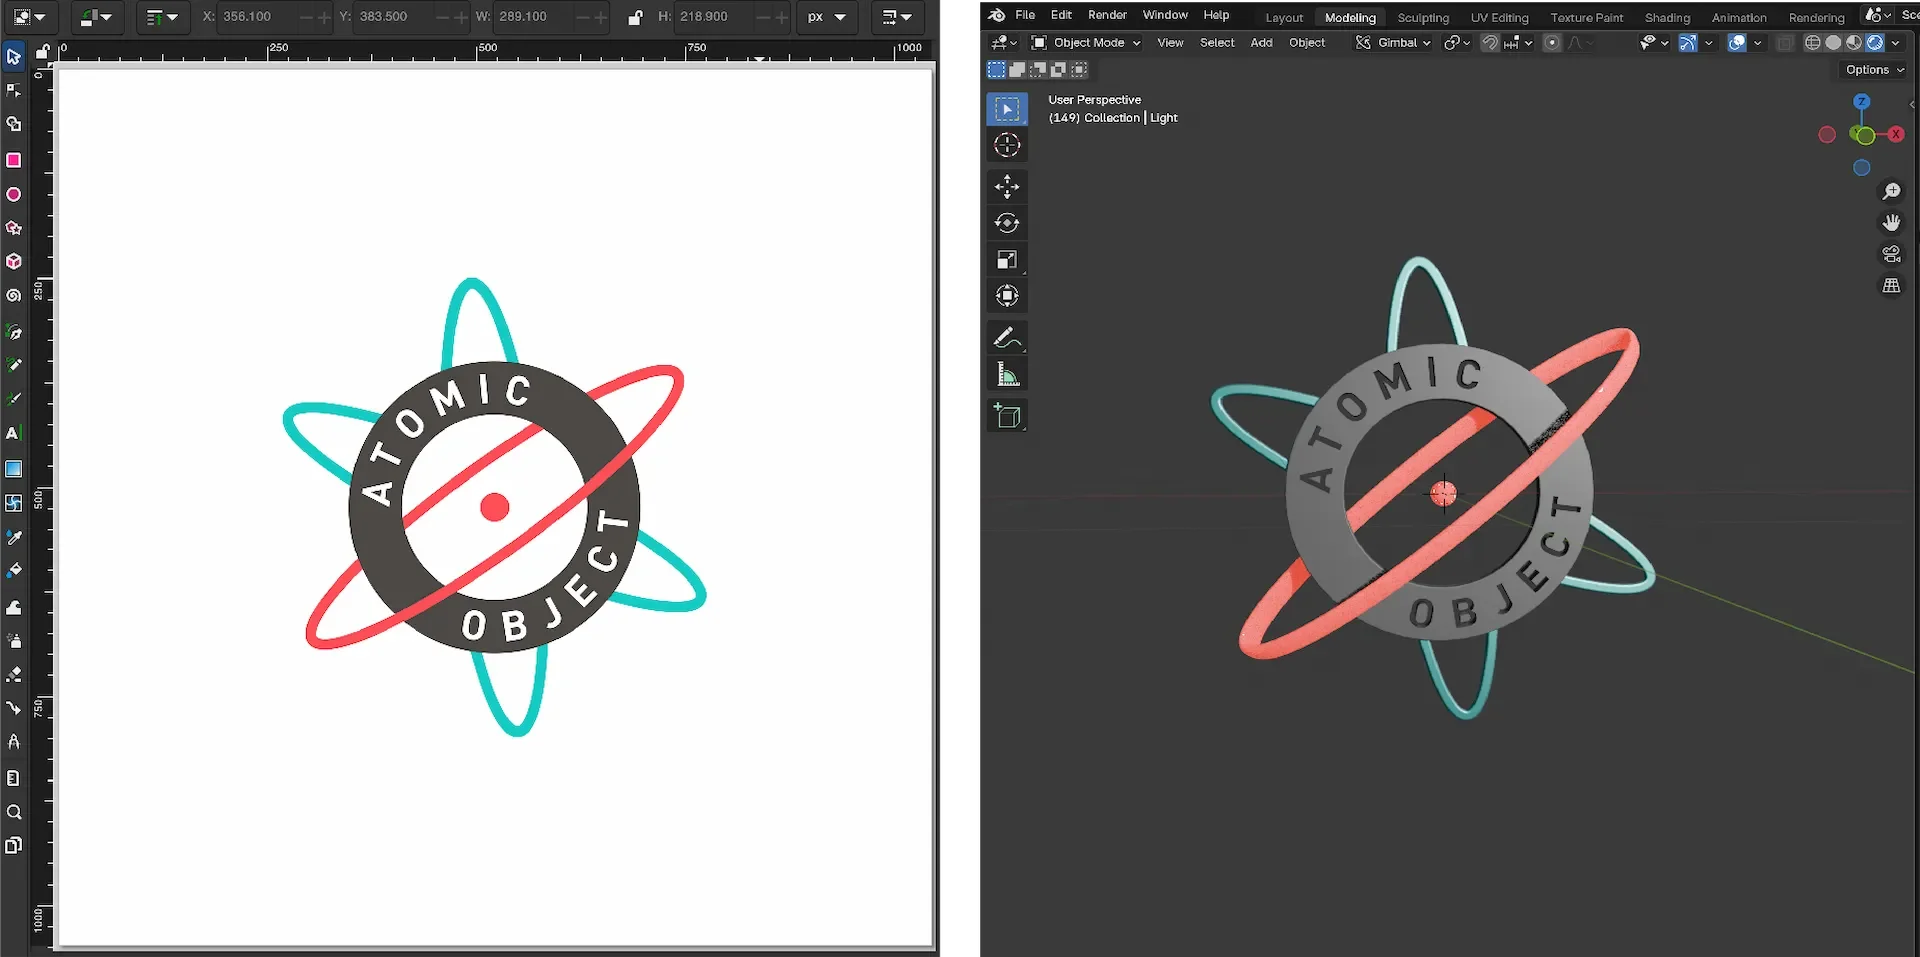1920x957 pixels.
Task: Open Inkscape select-all options dropdown at left
Action: [x=29, y=17]
